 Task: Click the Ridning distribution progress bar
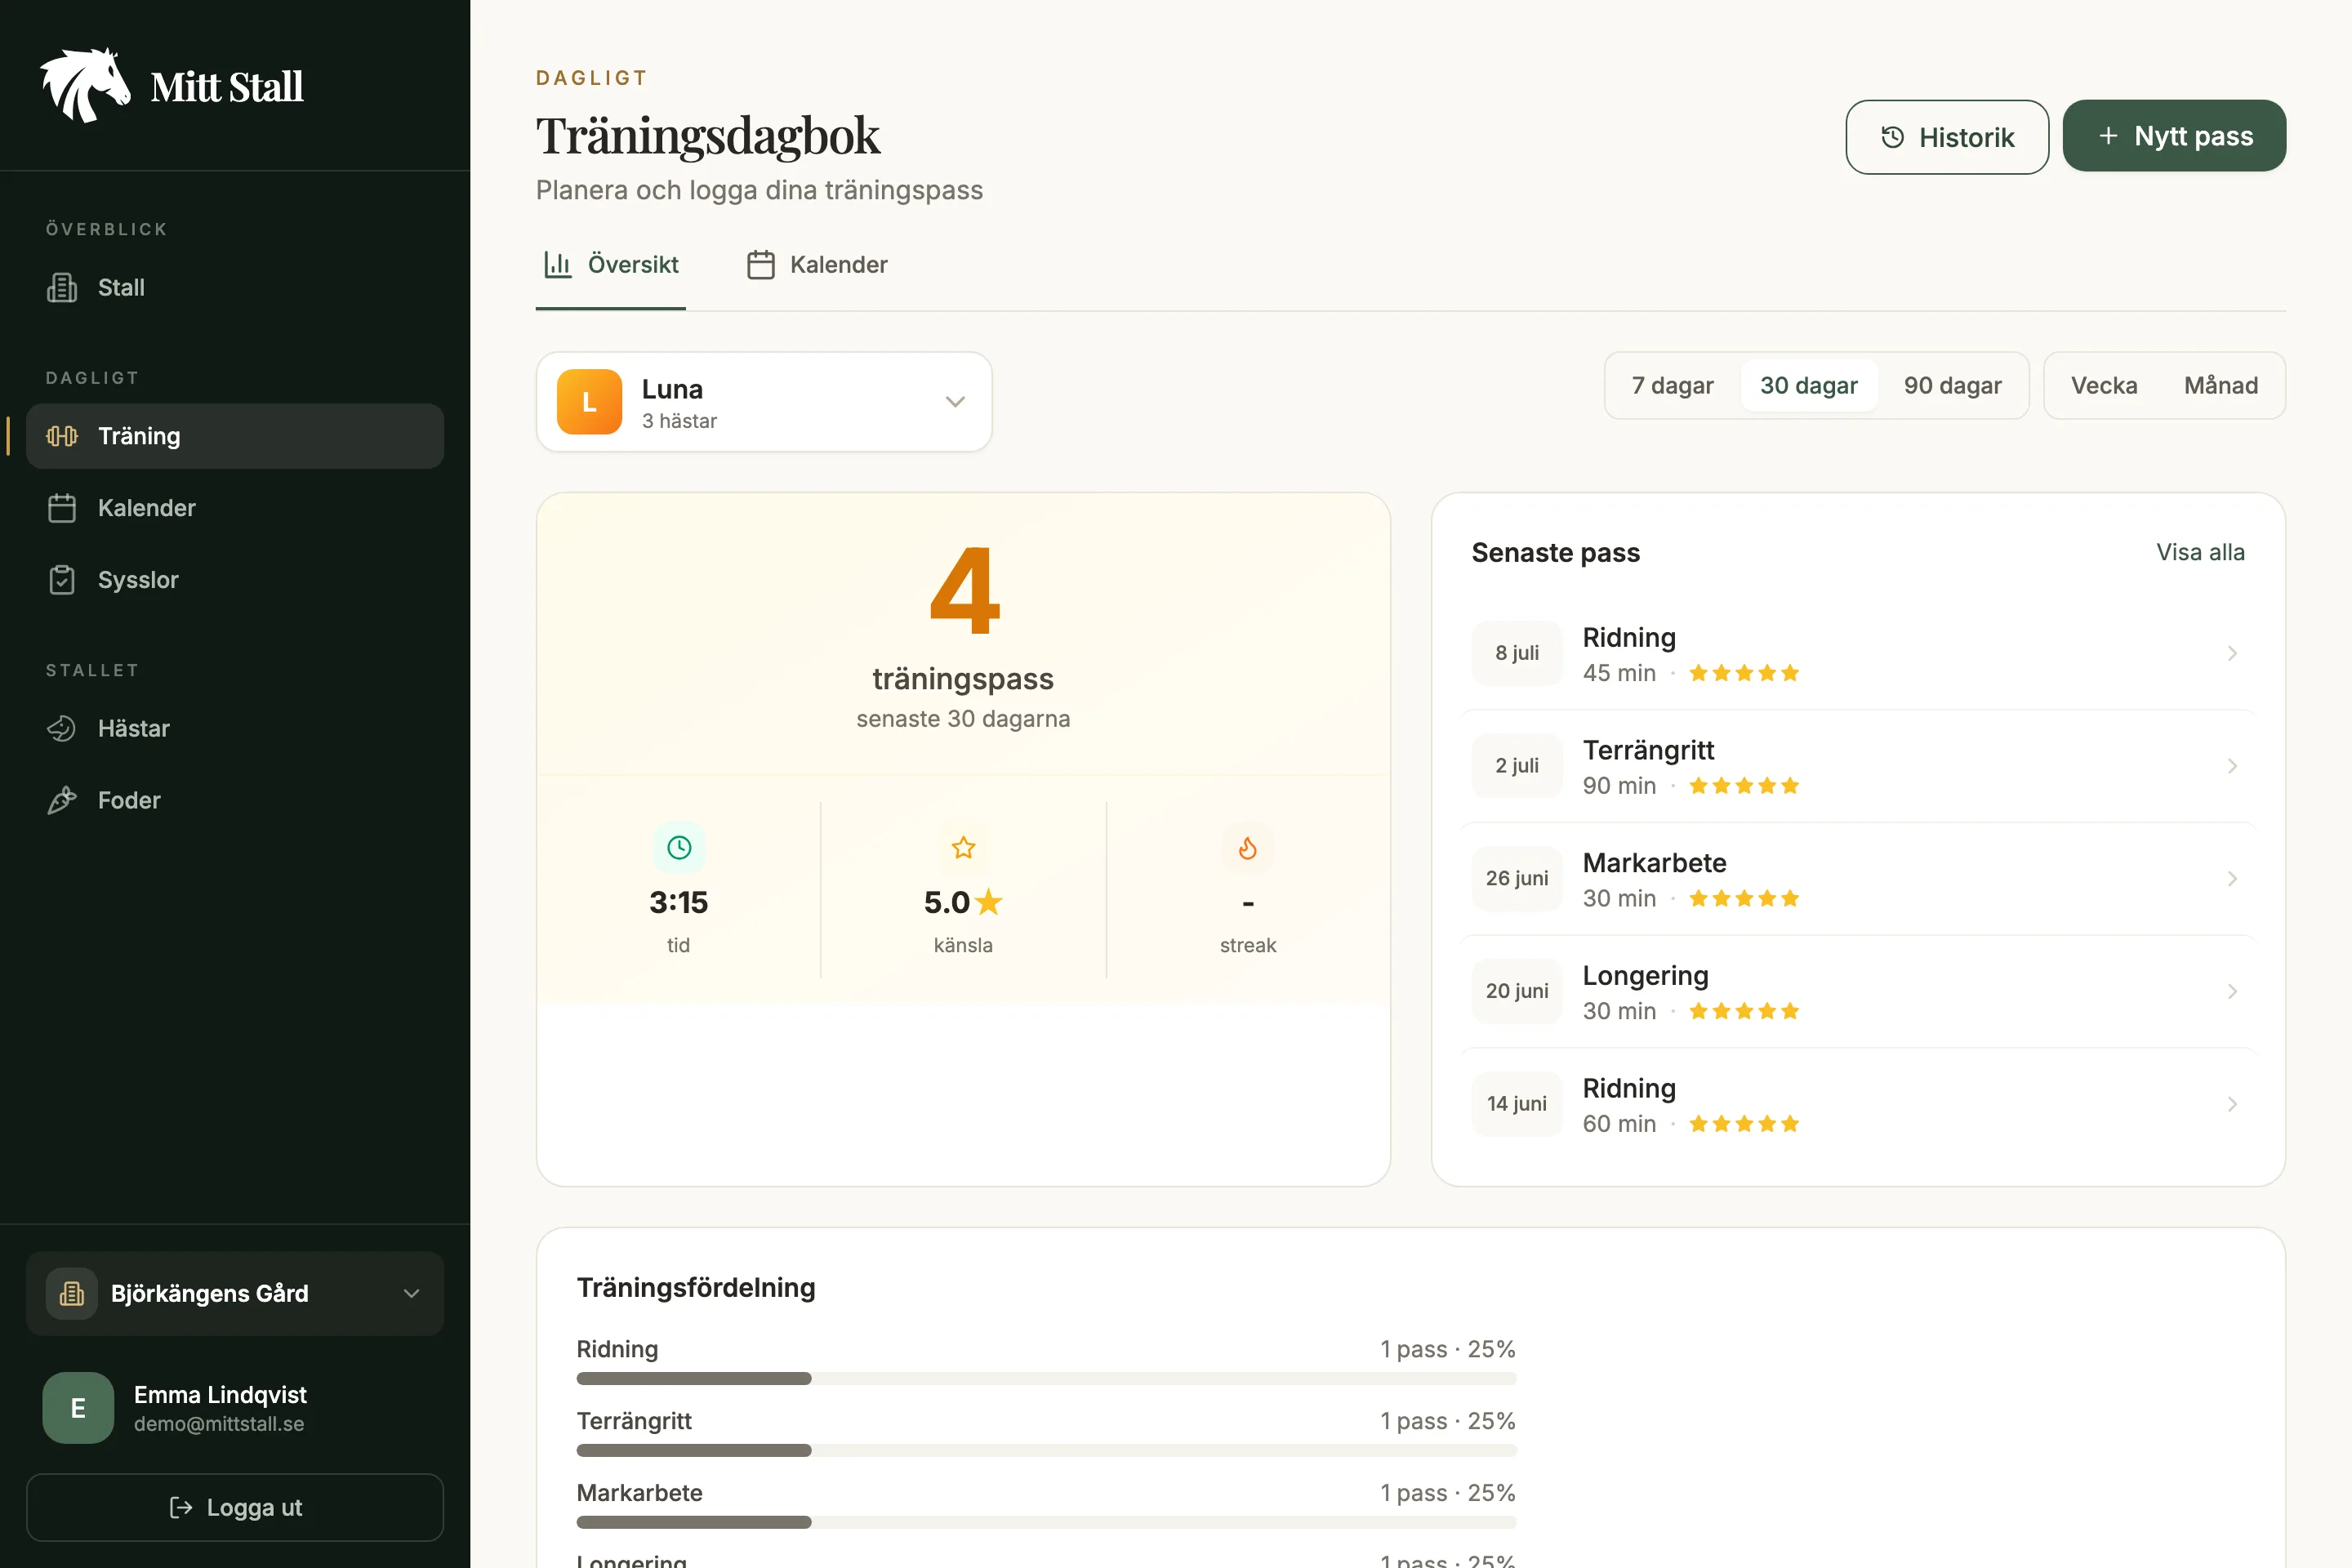click(x=1046, y=1379)
